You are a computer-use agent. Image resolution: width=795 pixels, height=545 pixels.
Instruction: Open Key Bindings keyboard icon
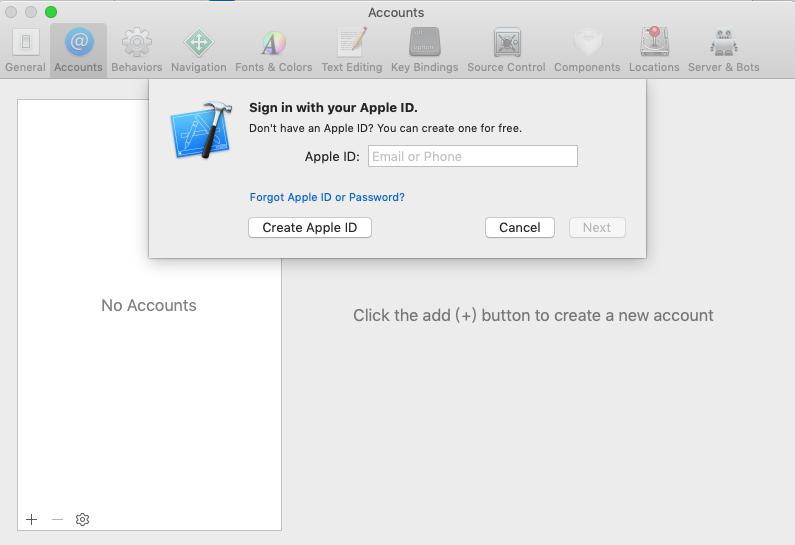(424, 42)
